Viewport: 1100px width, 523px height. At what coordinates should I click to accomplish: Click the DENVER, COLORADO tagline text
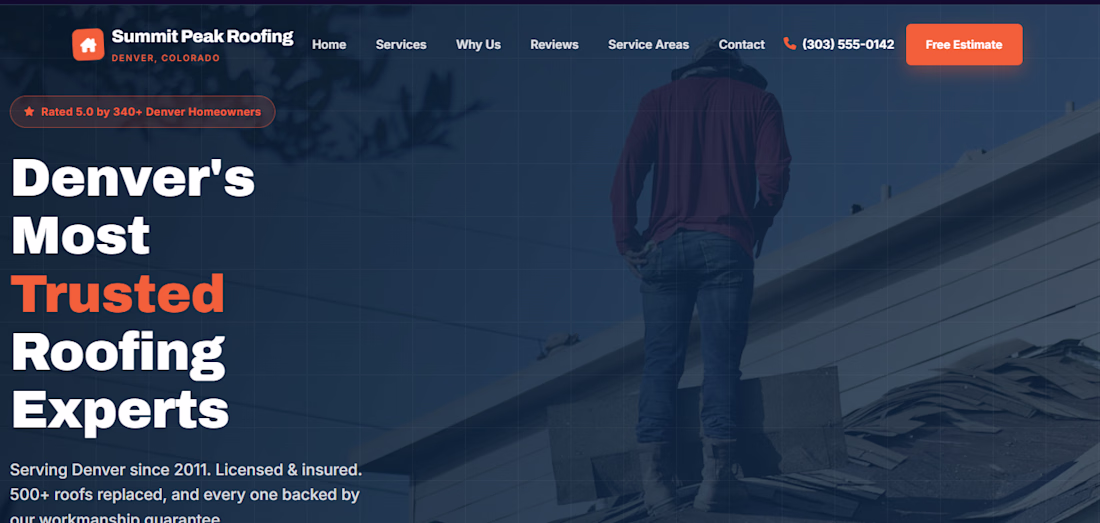(x=166, y=58)
